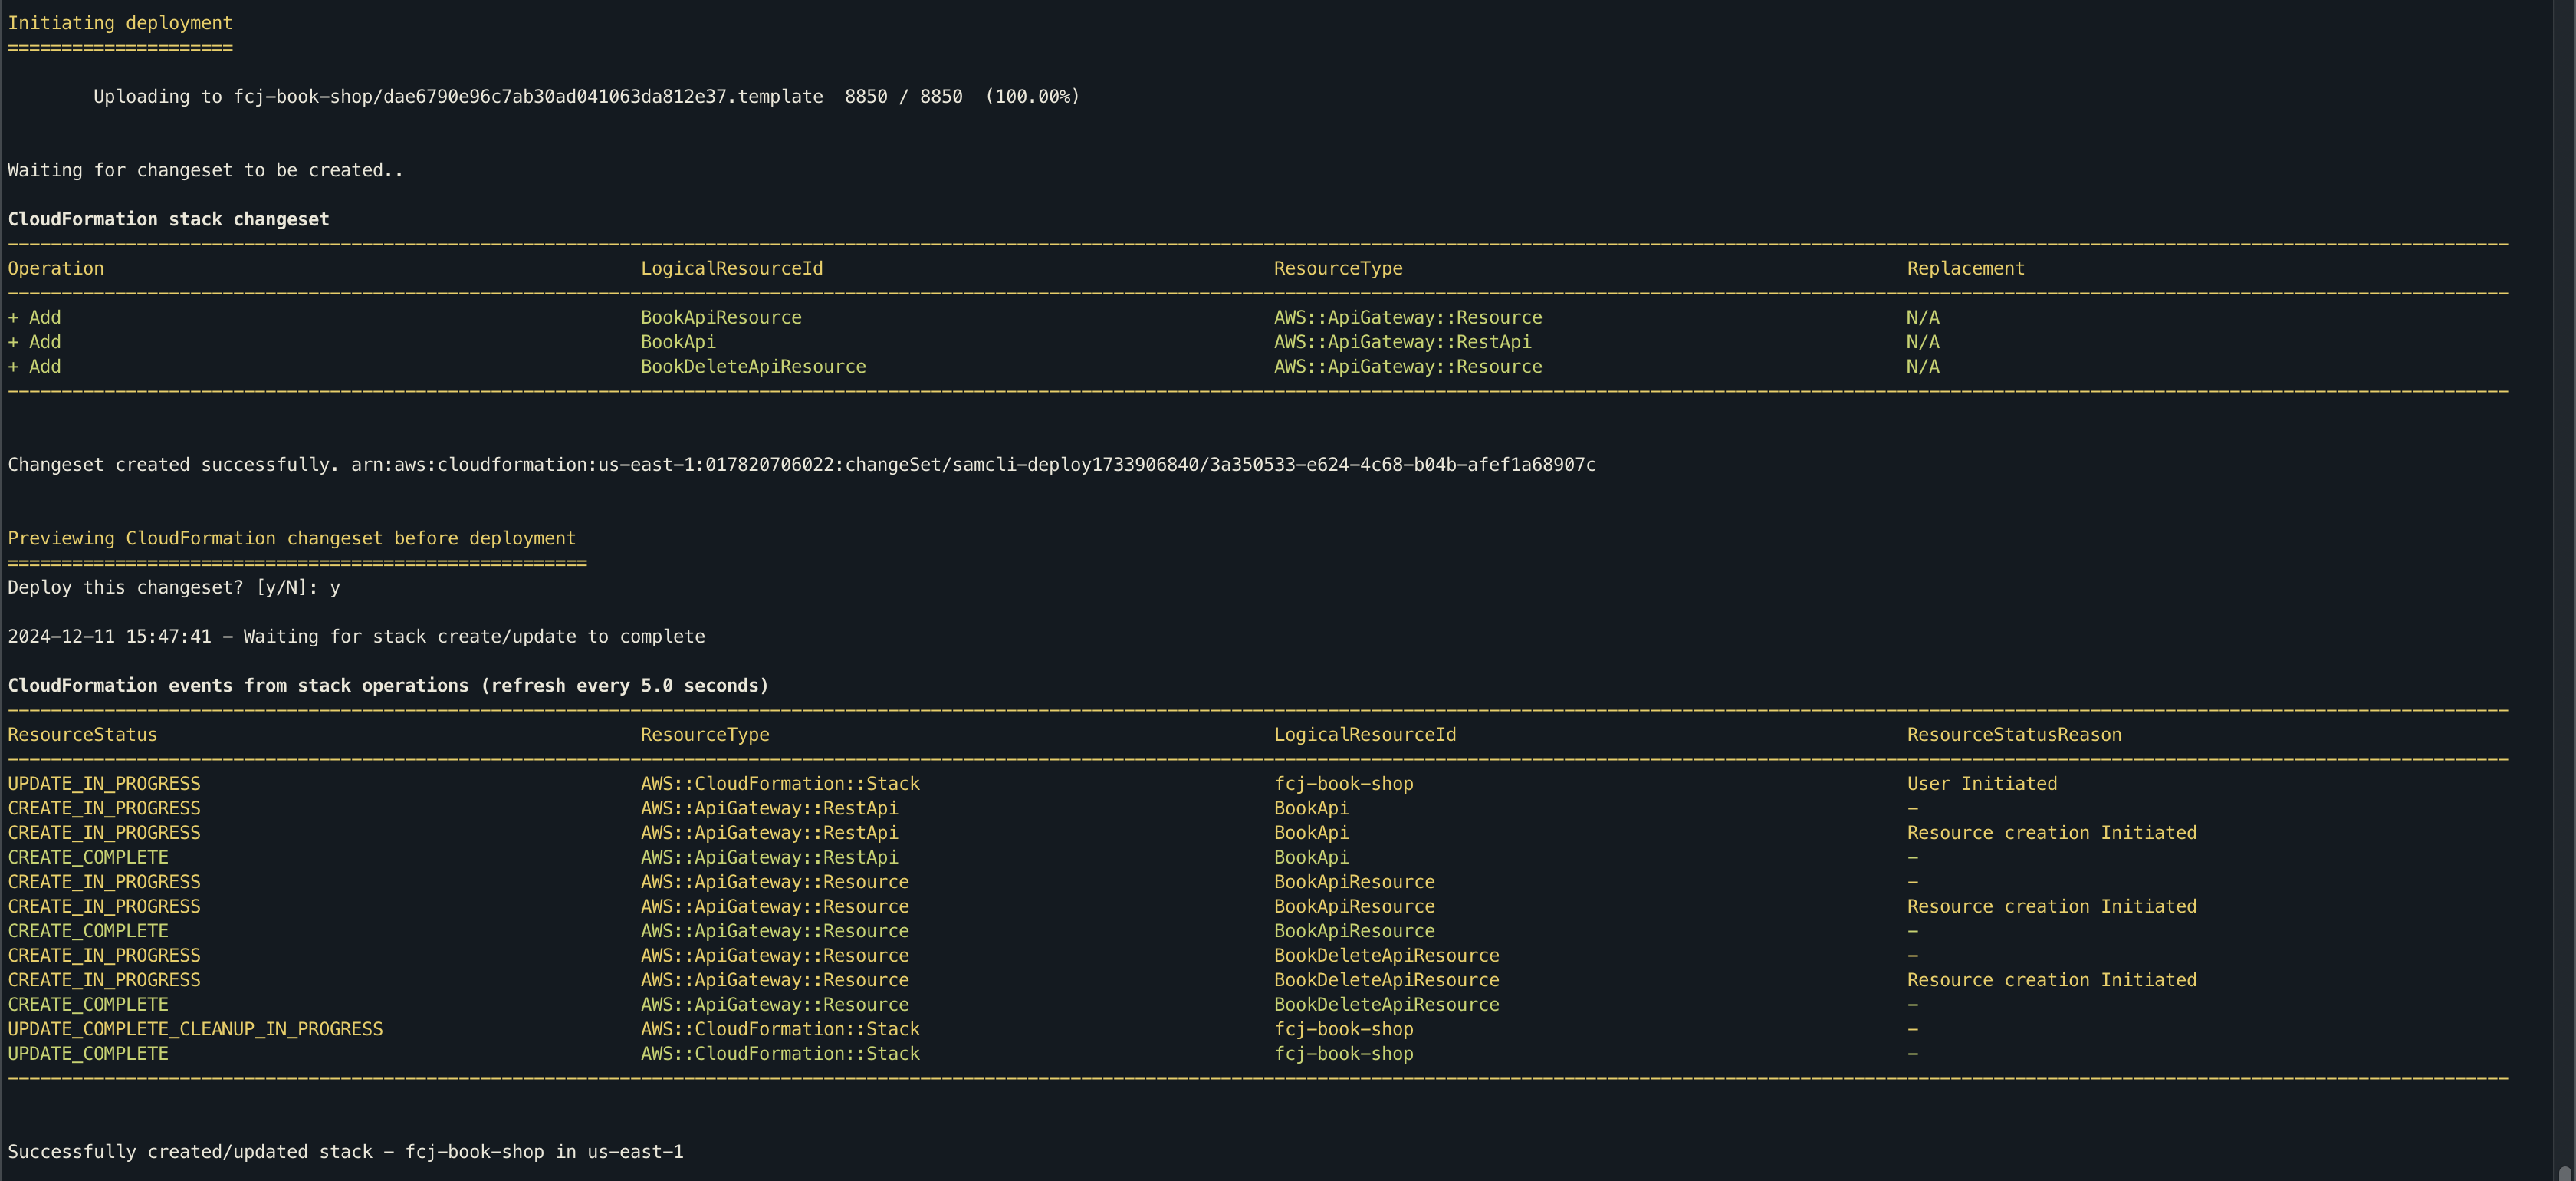Click 'CREATE_COMPLETE' status for the BookApi RestApi
2576x1181 pixels.
click(88, 857)
